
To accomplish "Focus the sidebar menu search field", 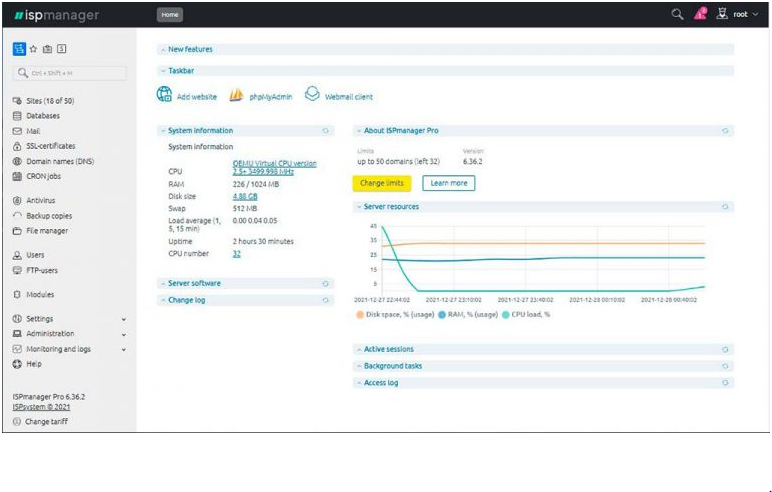I will [x=69, y=73].
